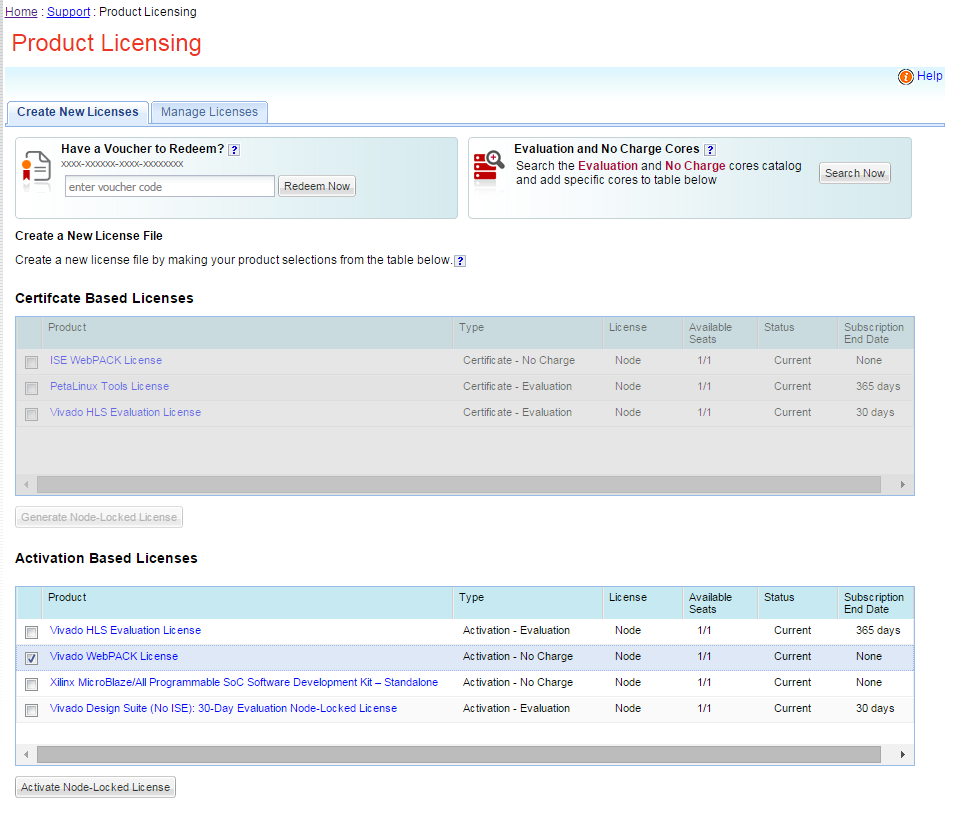The height and width of the screenshot is (820, 963).
Task: Open certificate-based Vivado HLS Evaluation License link
Action: pos(125,412)
